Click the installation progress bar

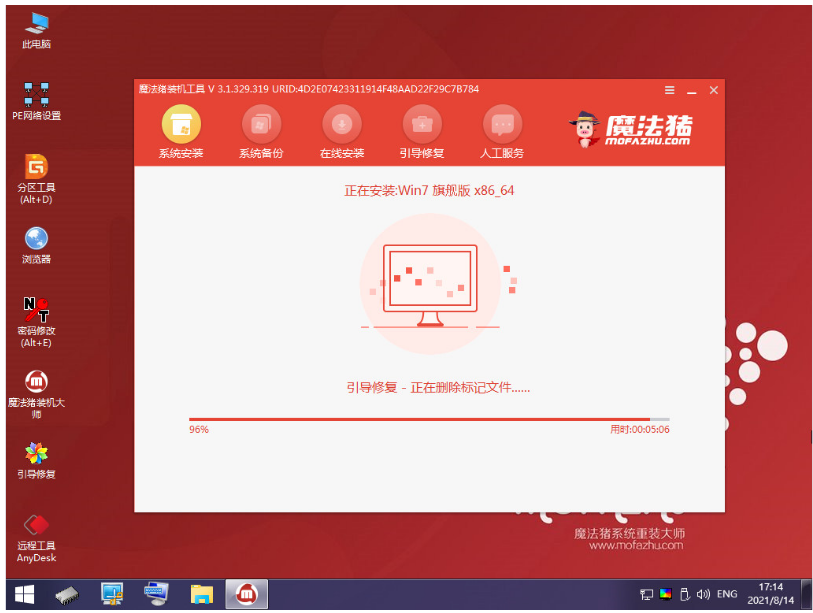(x=429, y=419)
